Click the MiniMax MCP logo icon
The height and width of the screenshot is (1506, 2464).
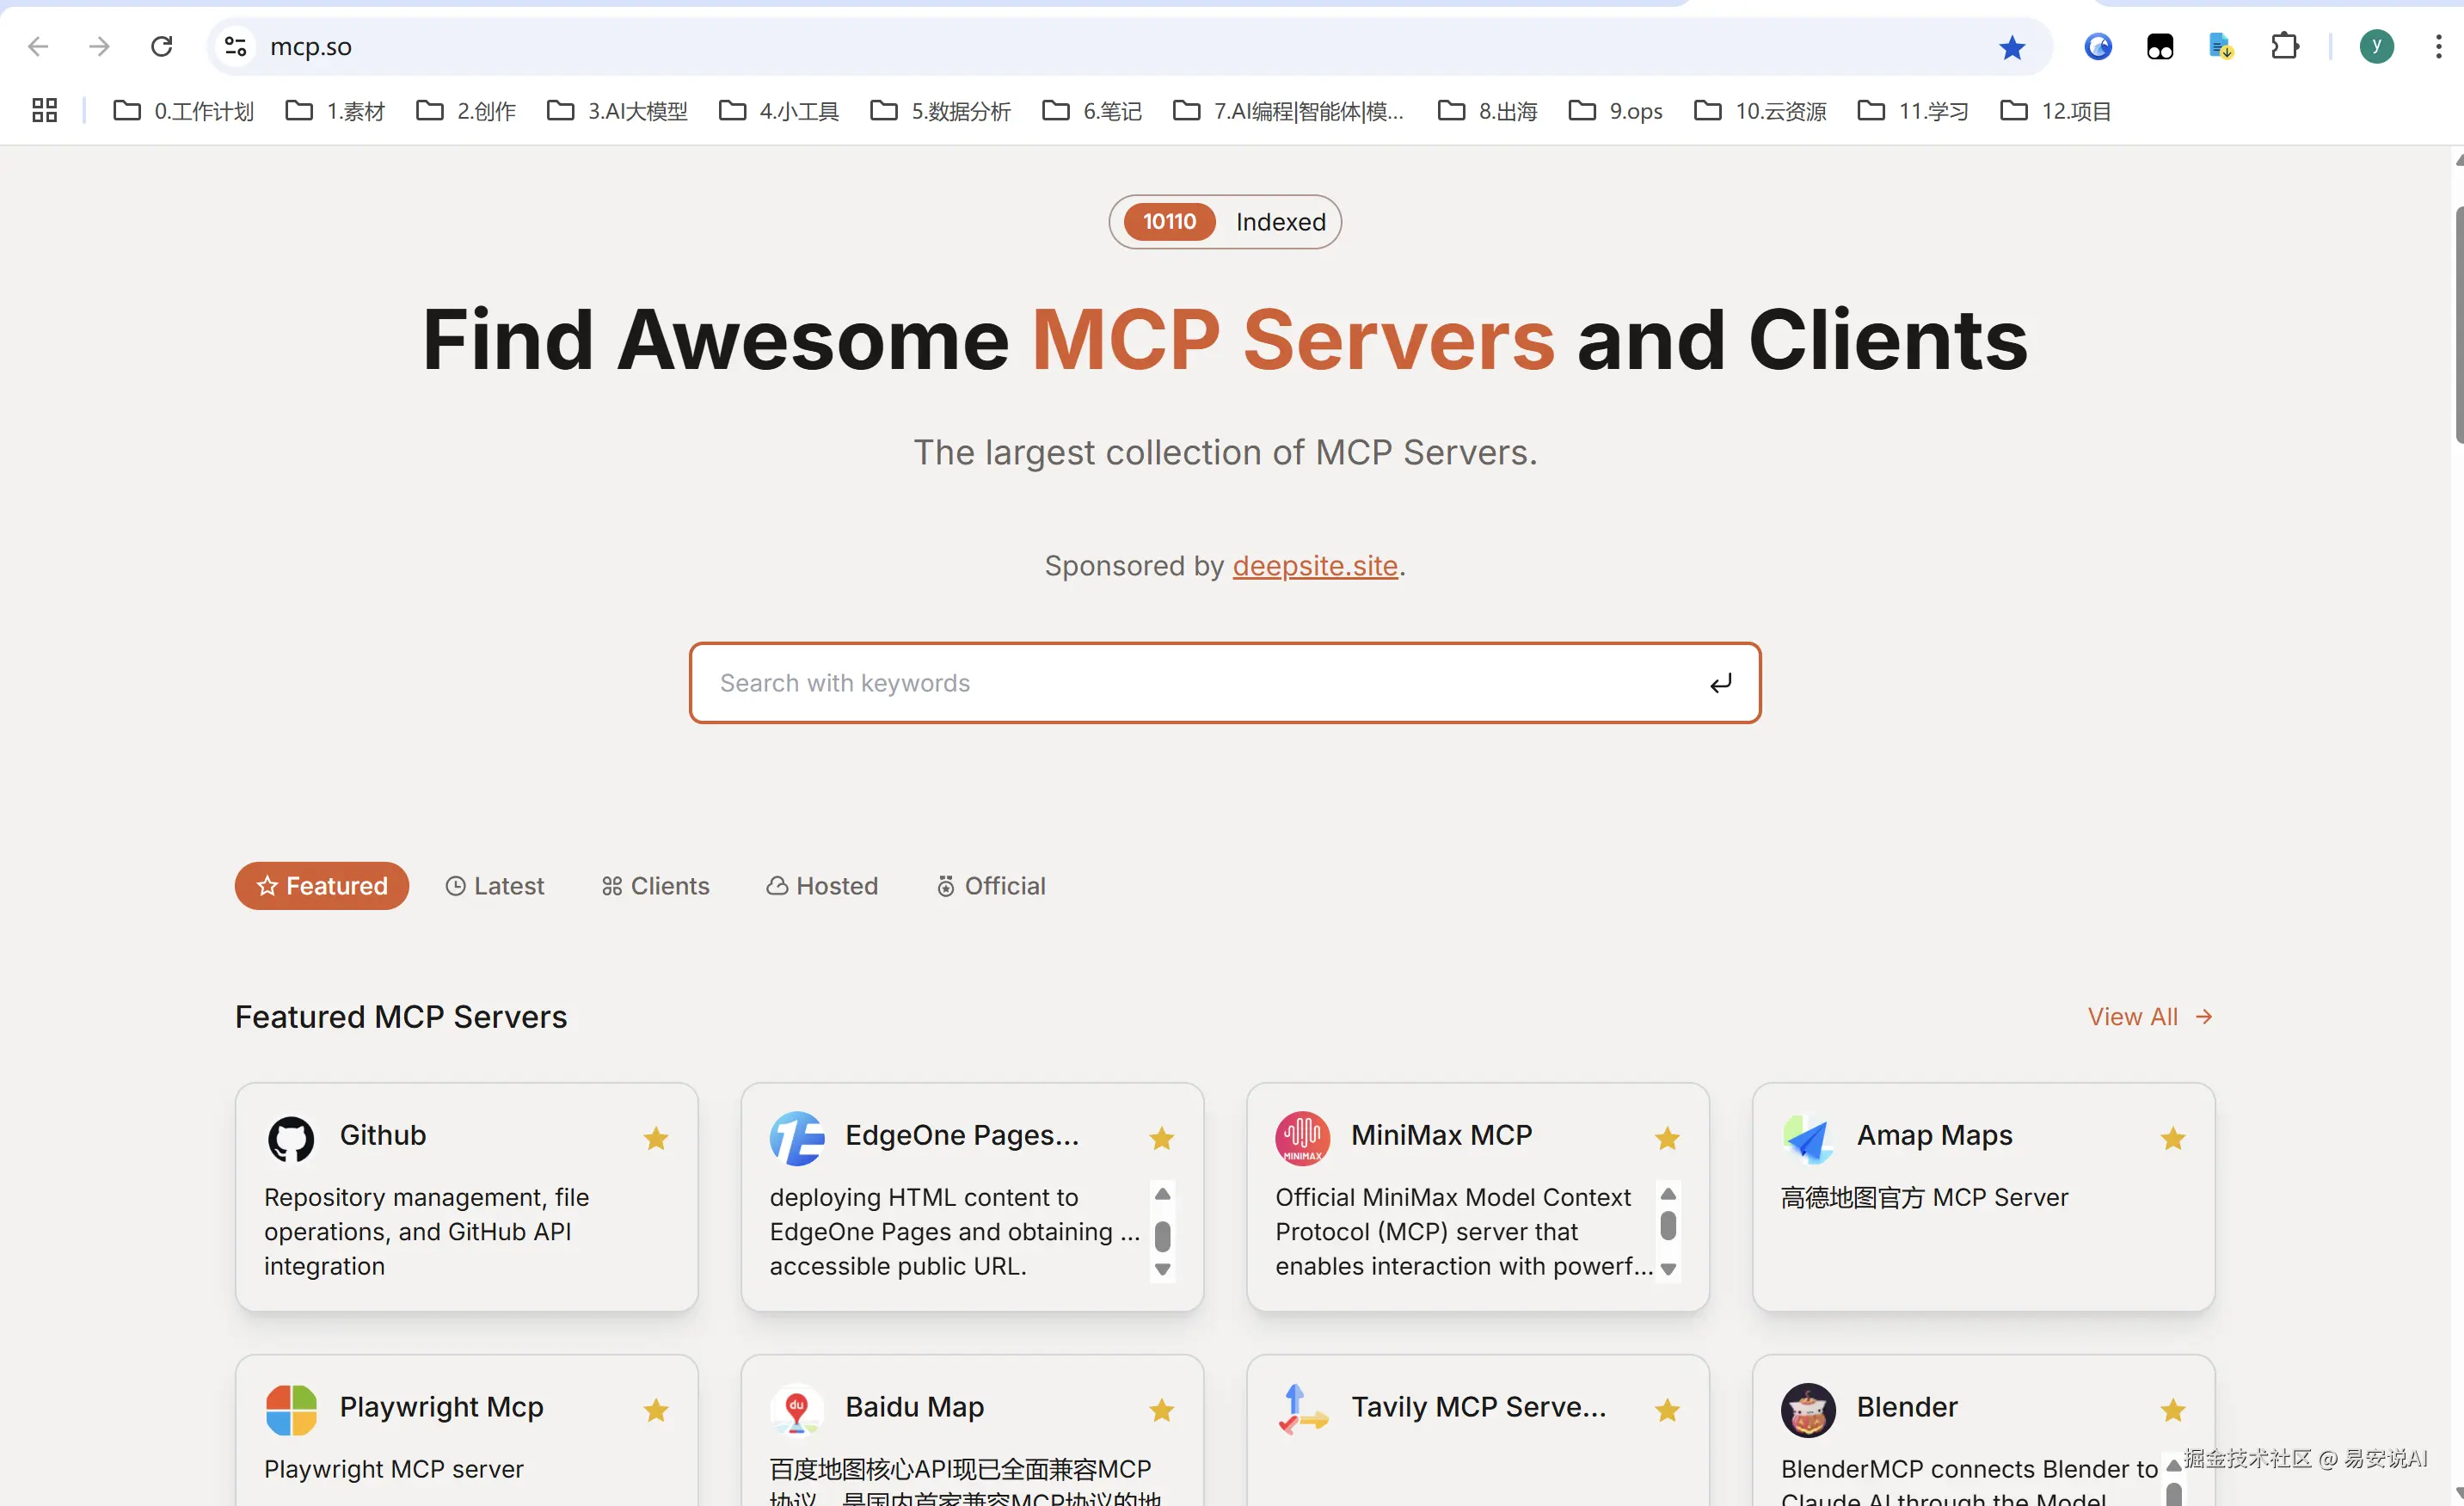point(1302,1138)
